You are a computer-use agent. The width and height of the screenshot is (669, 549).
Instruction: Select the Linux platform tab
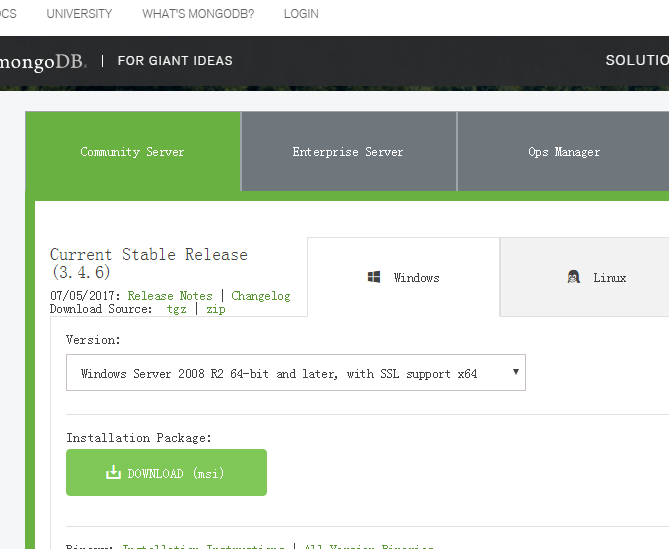pyautogui.click(x=585, y=277)
